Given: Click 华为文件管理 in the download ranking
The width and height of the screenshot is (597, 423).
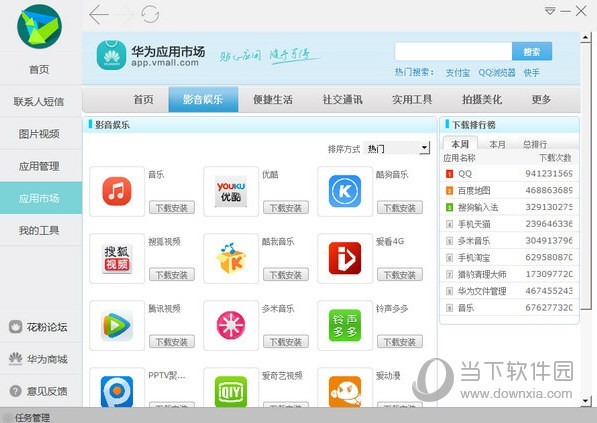Looking at the screenshot, I should point(482,291).
